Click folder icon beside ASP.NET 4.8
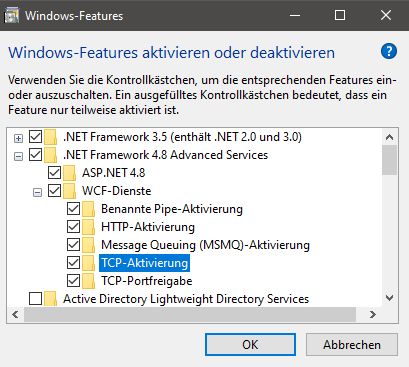Viewport: 409px width, 367px height. point(70,173)
